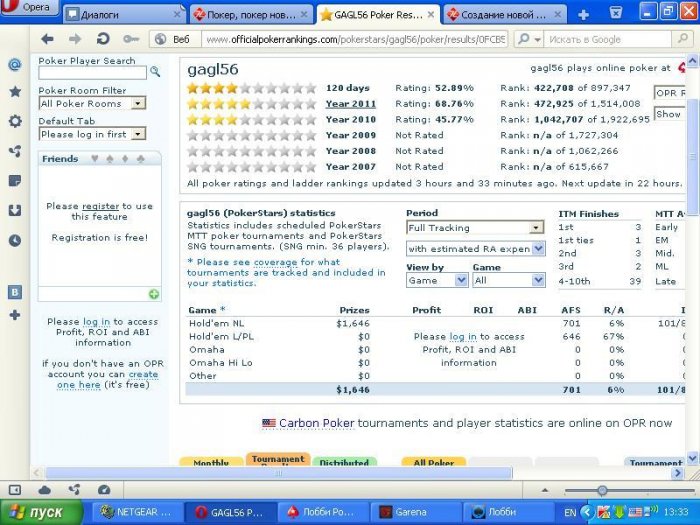Open the VKontakte B panel in sidebar
The height and width of the screenshot is (525, 700).
click(15, 292)
